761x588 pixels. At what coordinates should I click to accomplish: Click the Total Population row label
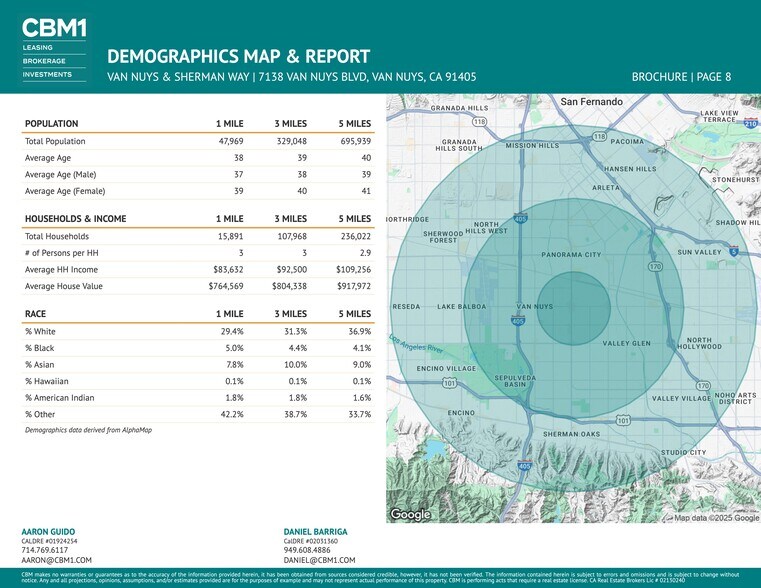point(59,141)
